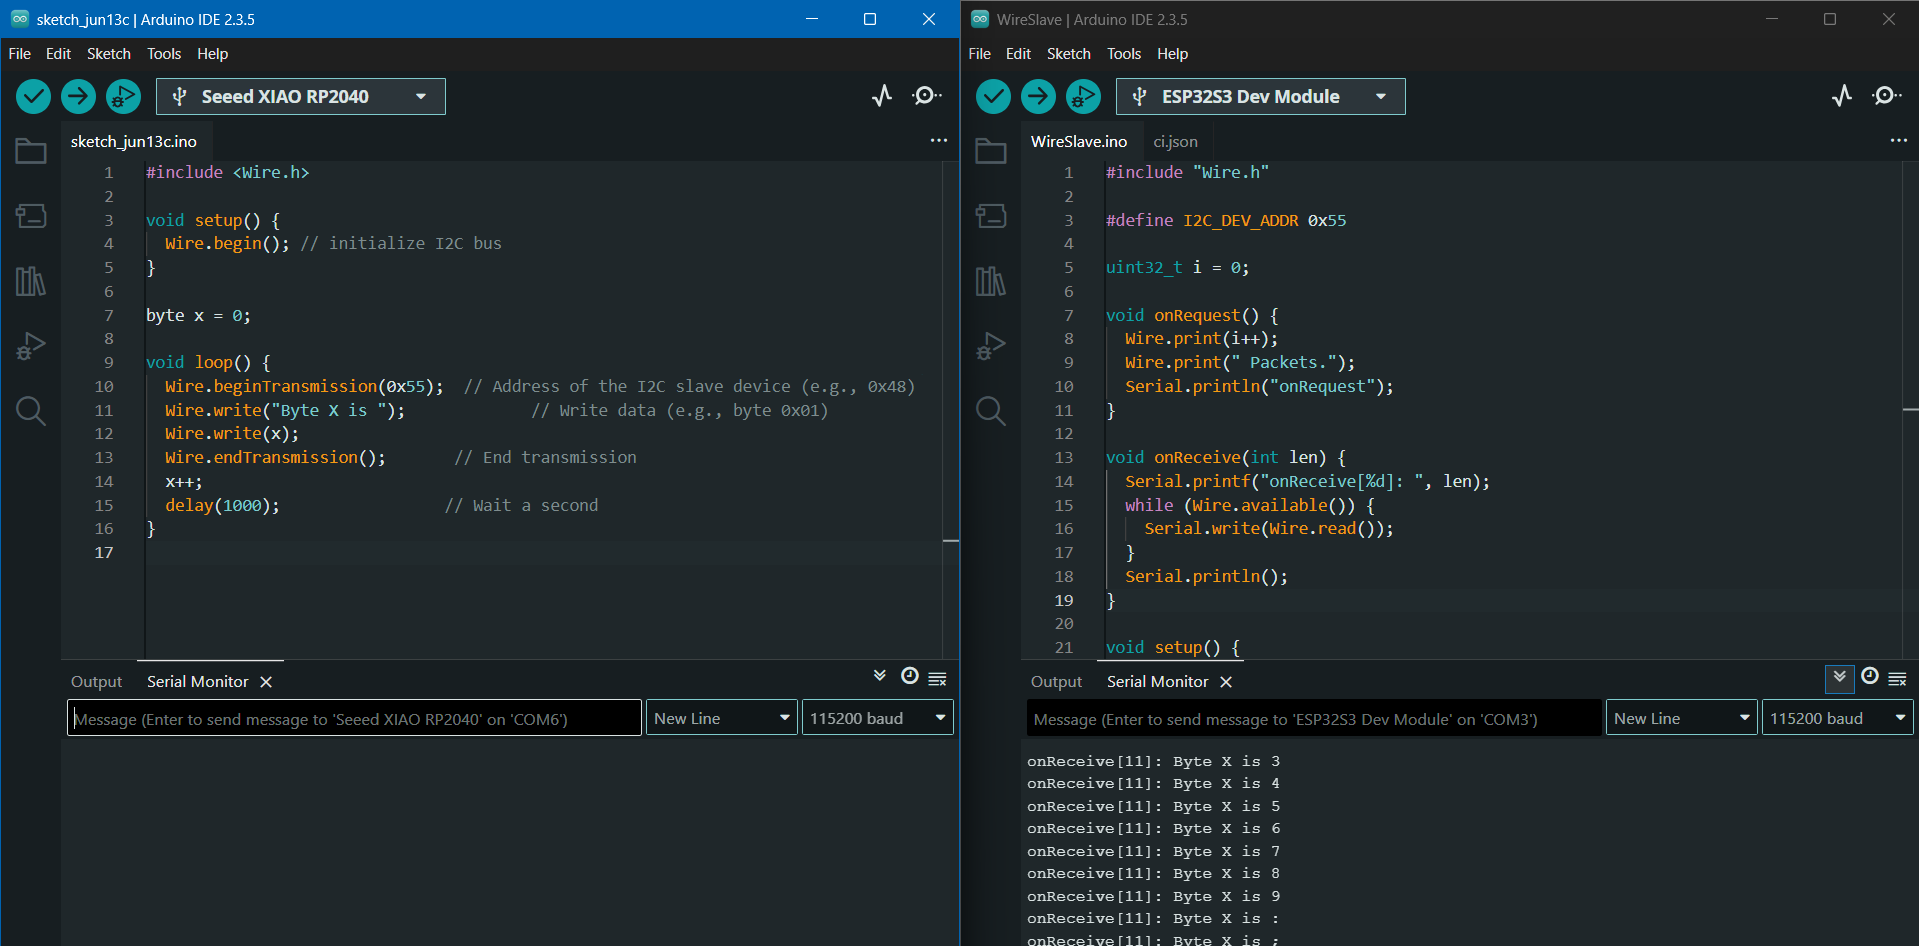The image size is (1919, 946).
Task: Focus the message input for the ESP32S3 Dev Module
Action: pyautogui.click(x=1314, y=718)
